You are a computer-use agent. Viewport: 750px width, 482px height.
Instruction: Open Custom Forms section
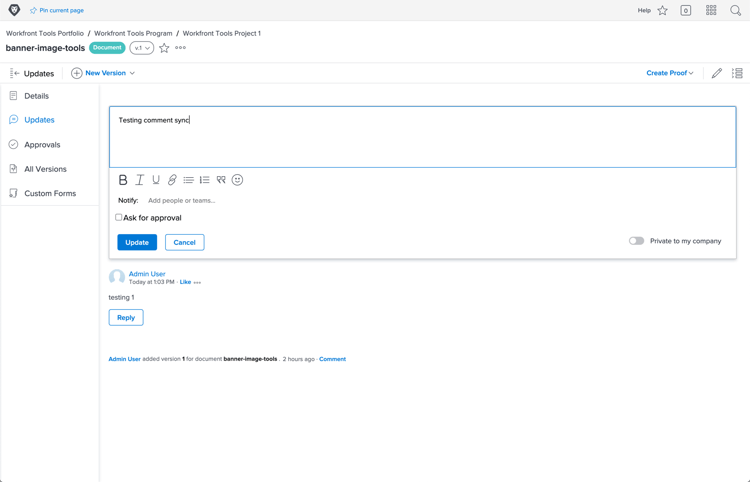(x=50, y=193)
